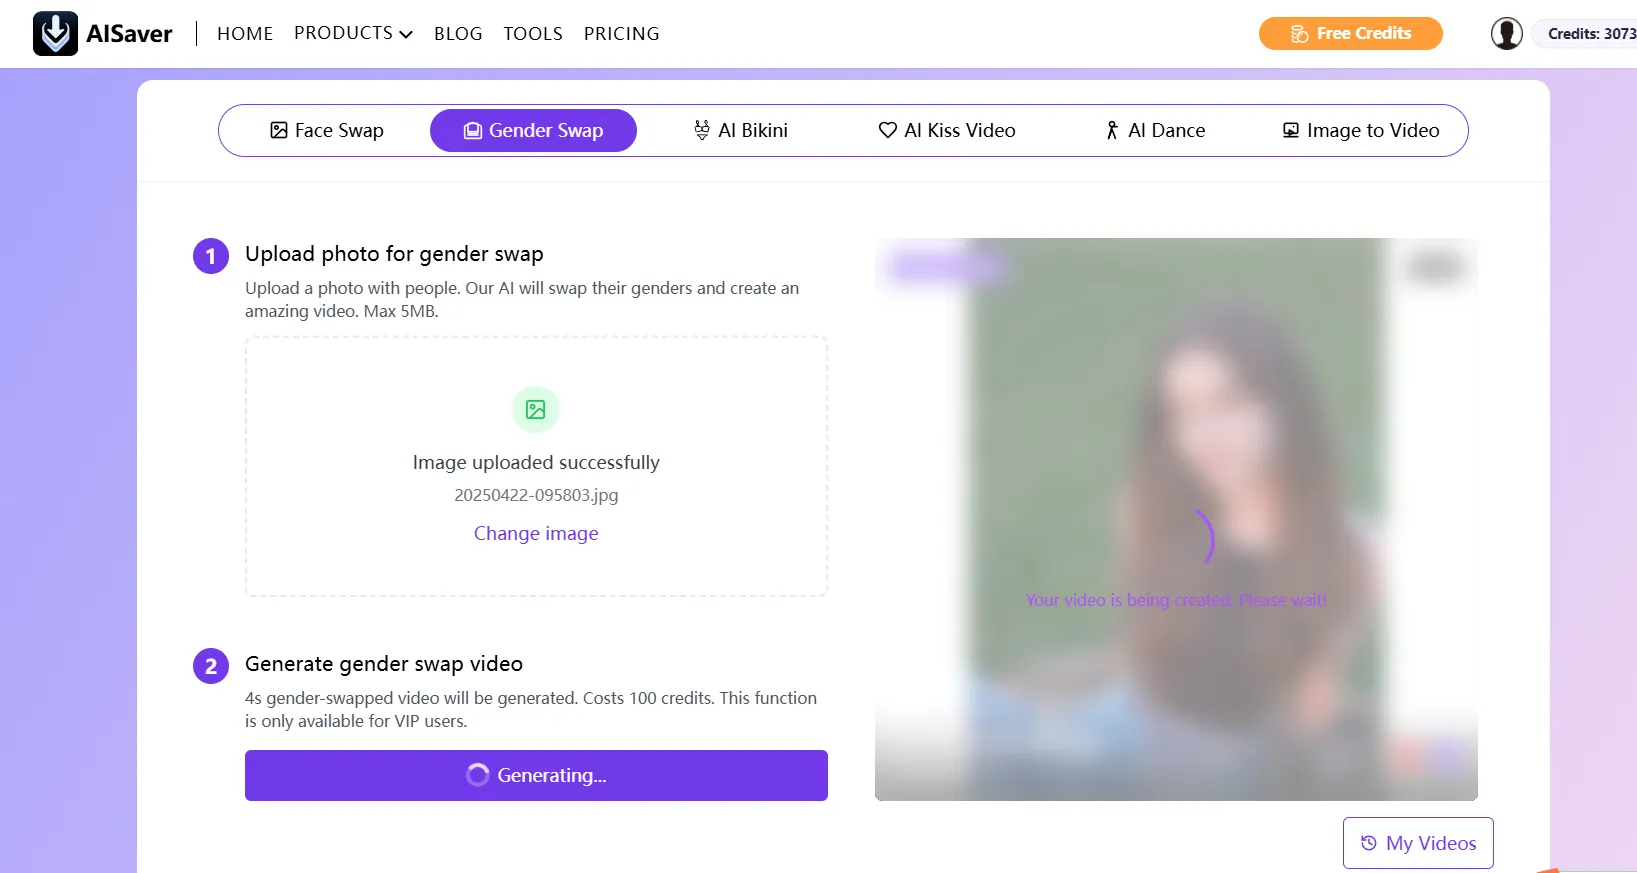Click the blurred video preview

pos(1176,519)
